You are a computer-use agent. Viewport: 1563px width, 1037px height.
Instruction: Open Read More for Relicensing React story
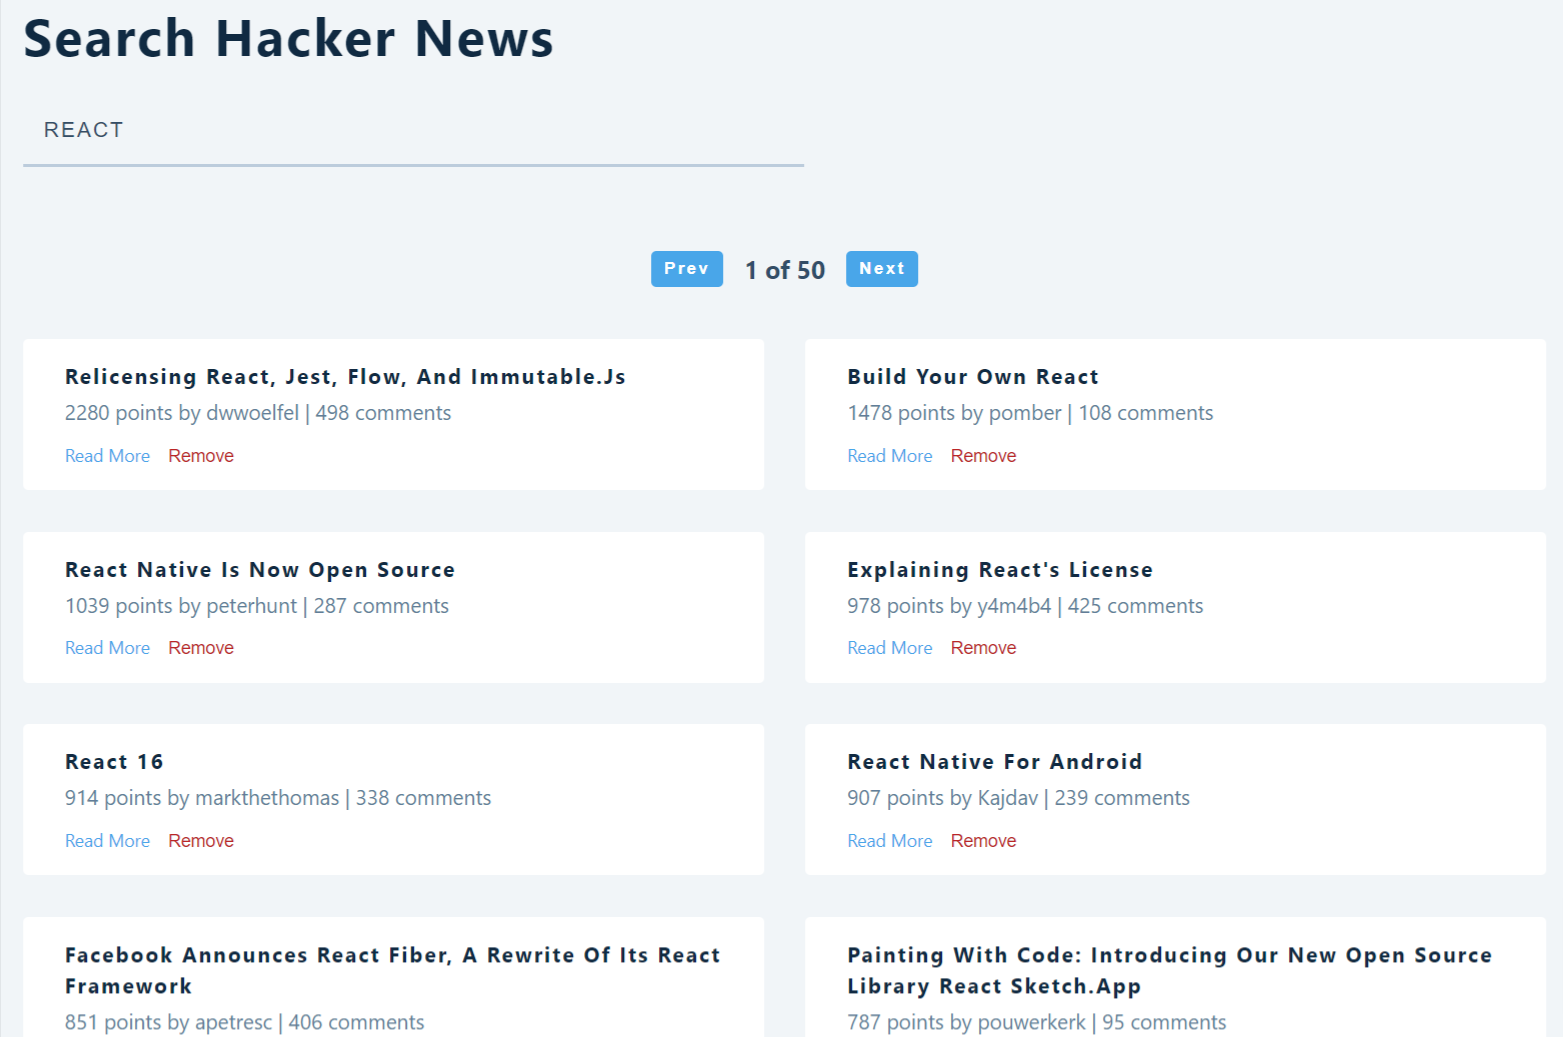coord(107,456)
